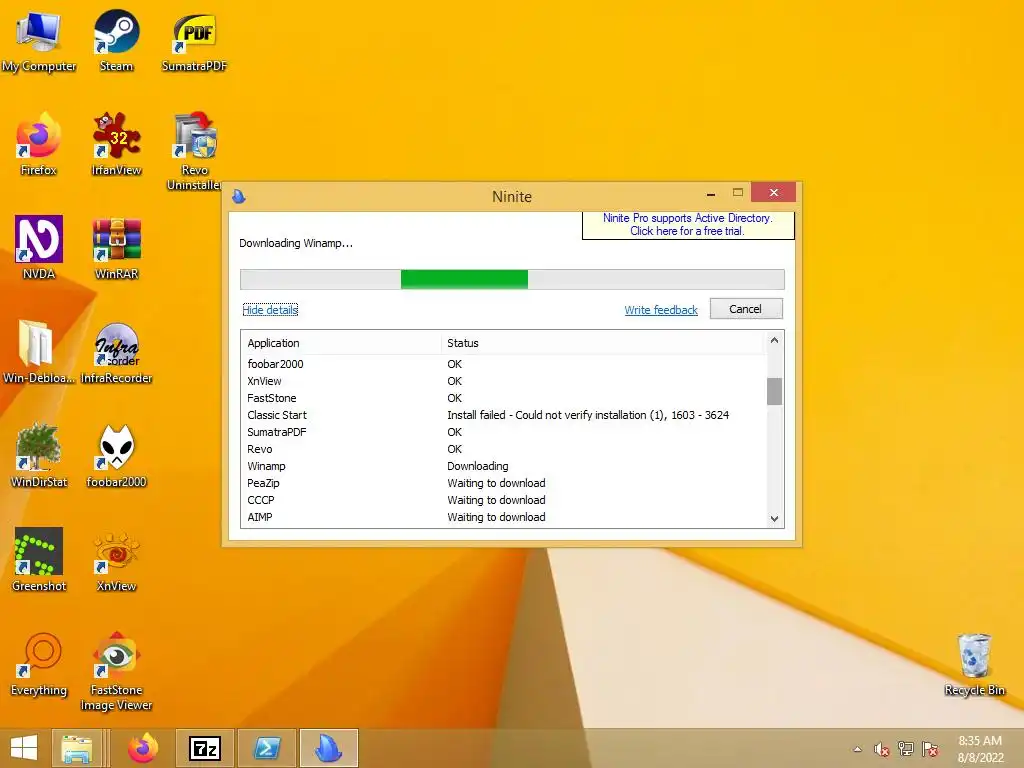
Task: Select the Greenshot desktop shortcut
Action: click(38, 560)
